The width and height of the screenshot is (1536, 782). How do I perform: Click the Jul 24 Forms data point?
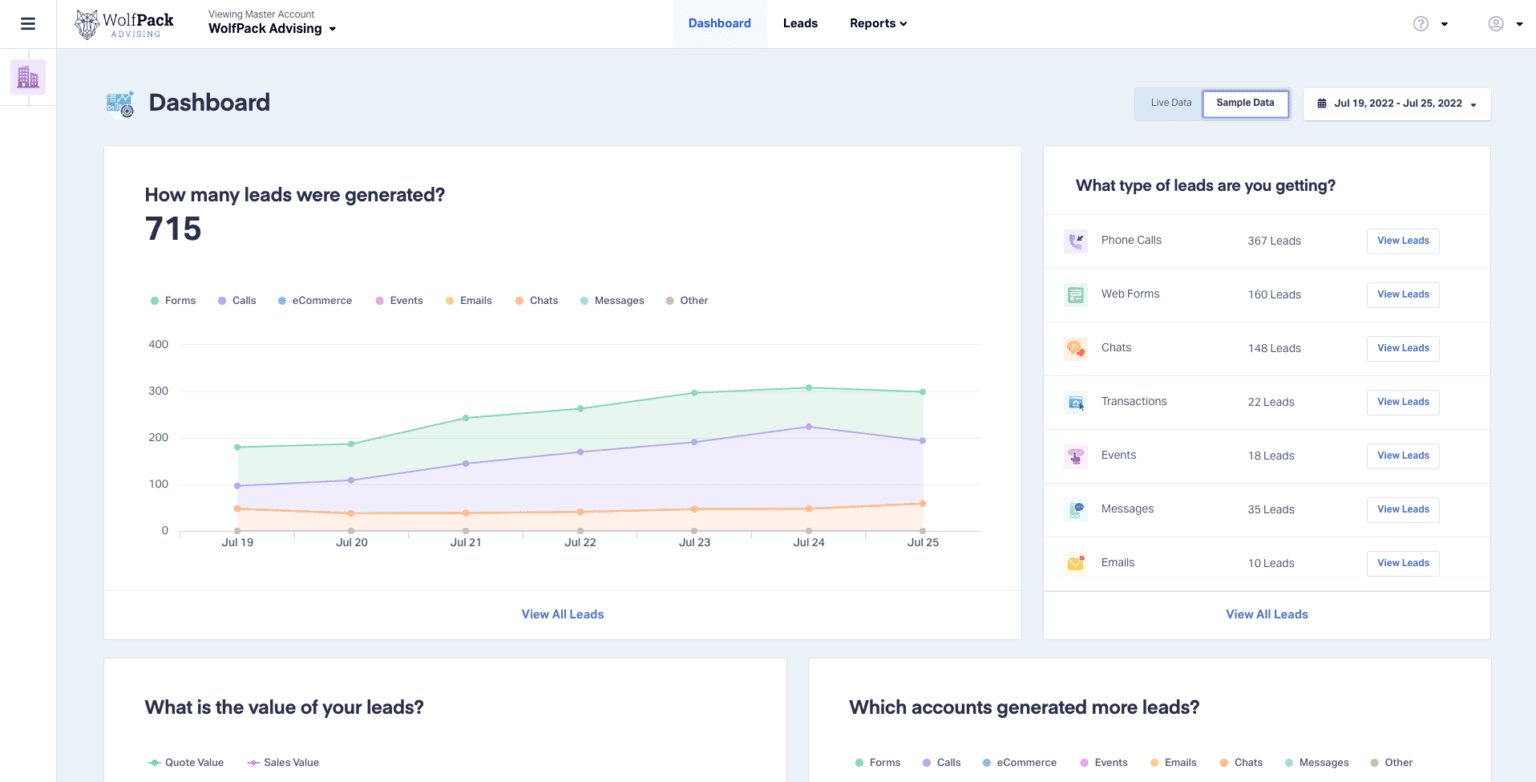click(x=808, y=388)
